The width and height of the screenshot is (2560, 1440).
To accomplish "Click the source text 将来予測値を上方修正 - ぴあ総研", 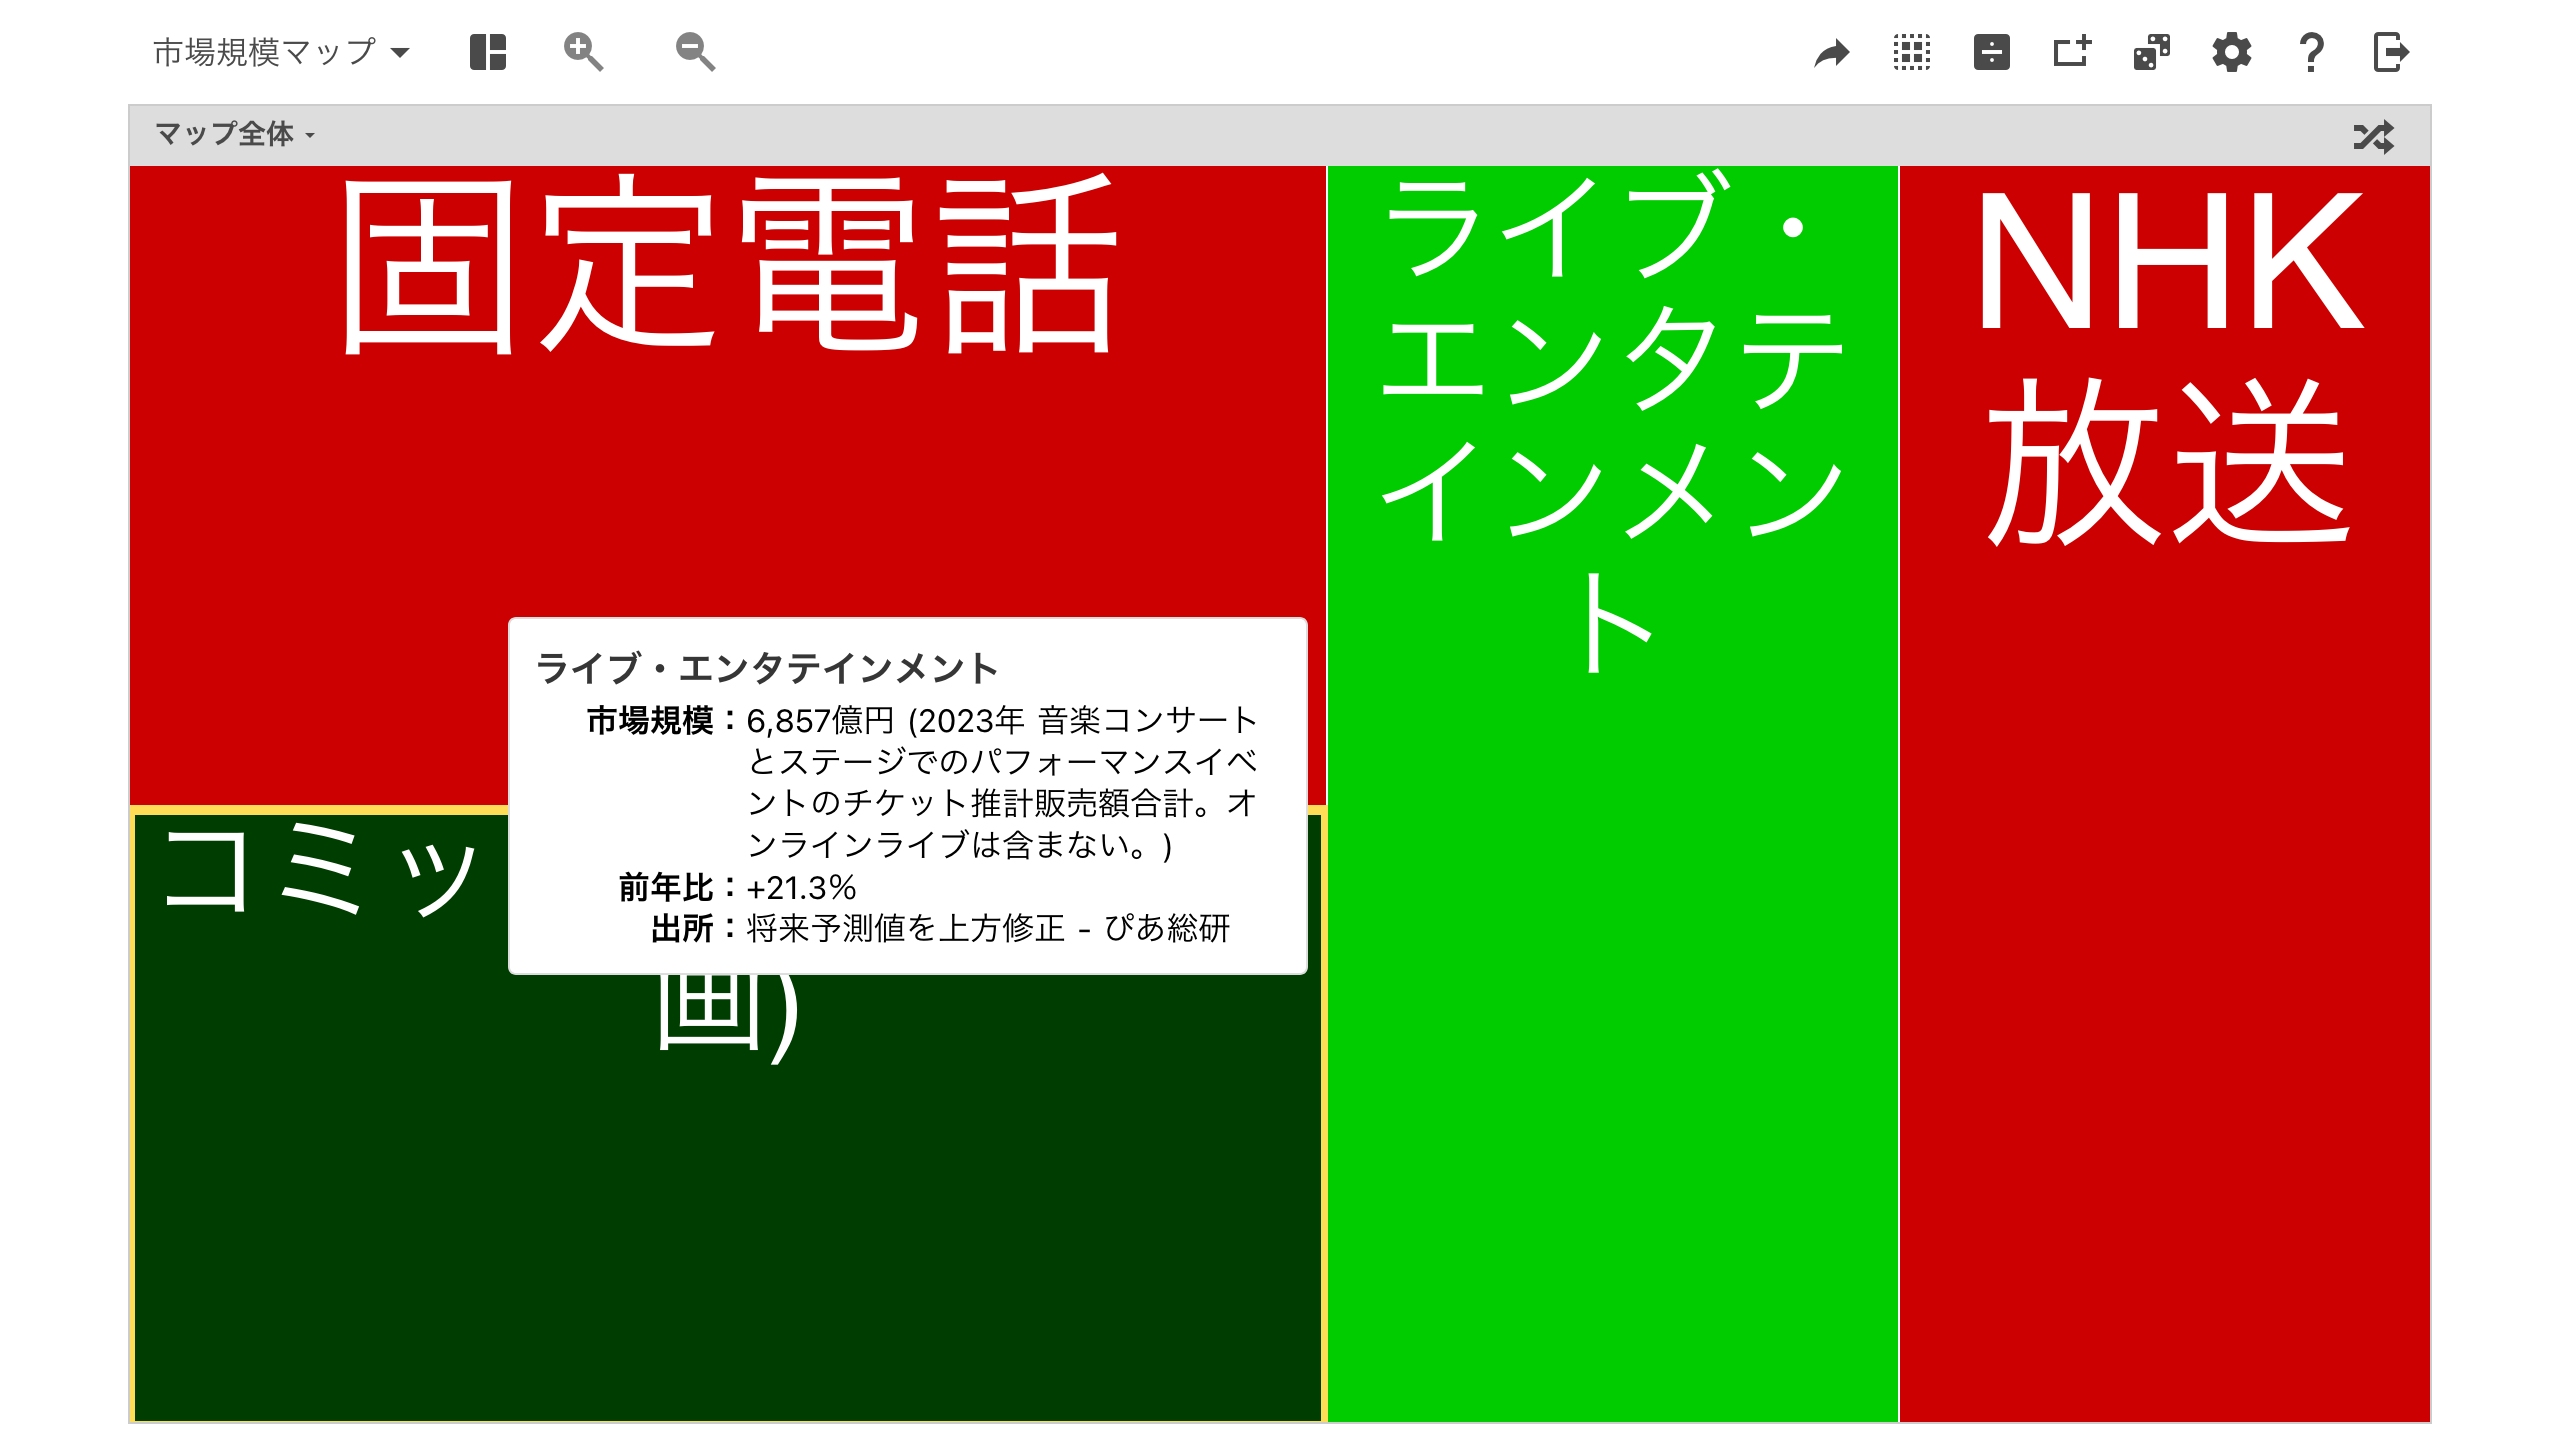I will pos(988,928).
